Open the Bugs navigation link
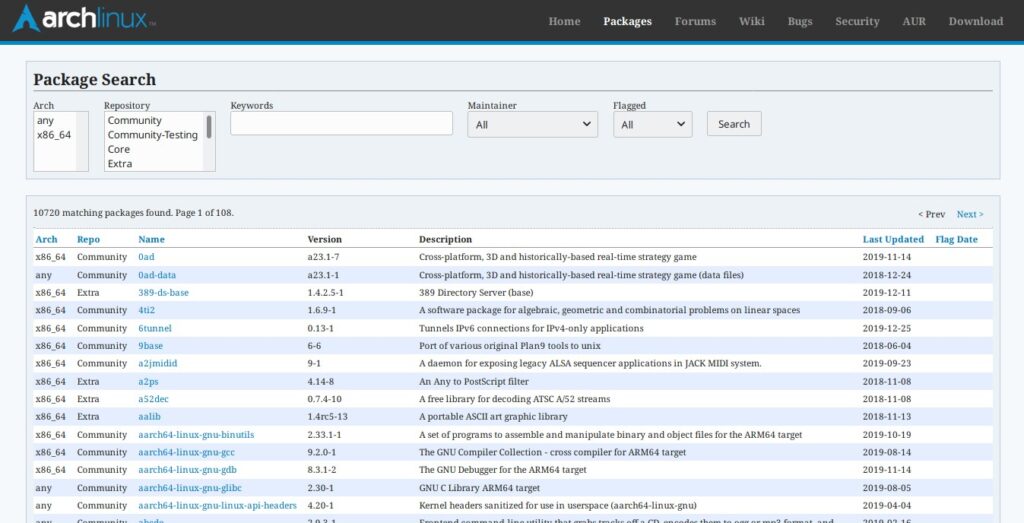 [x=799, y=21]
